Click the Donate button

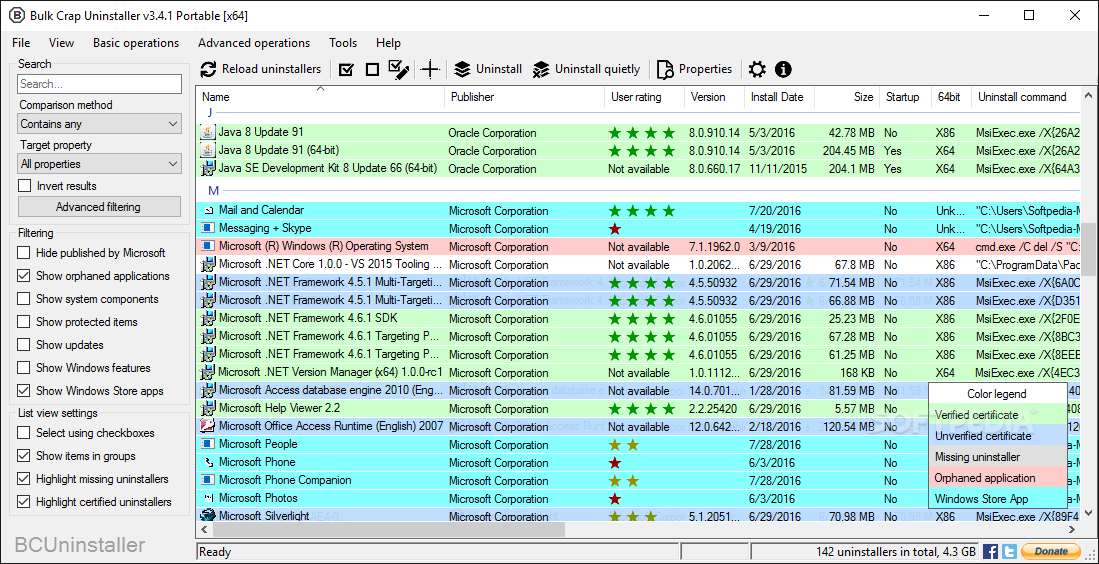point(1050,551)
